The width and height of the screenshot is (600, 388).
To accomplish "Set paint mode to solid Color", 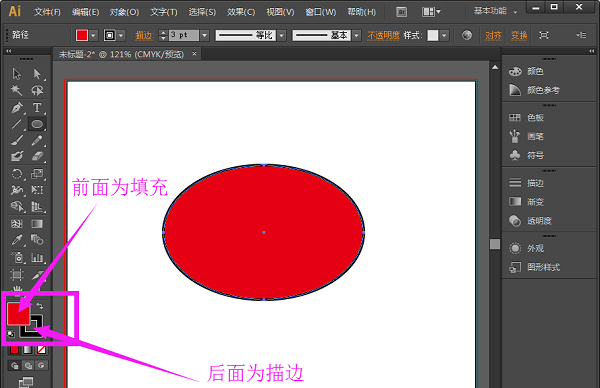I will pos(14,350).
